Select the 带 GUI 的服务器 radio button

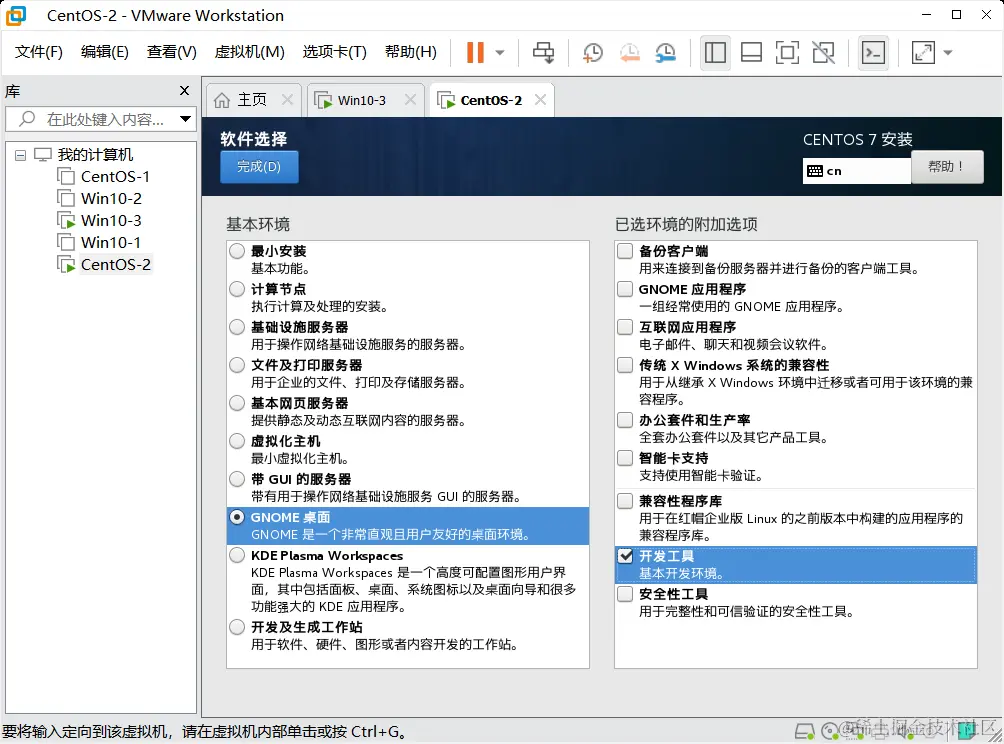pos(237,479)
